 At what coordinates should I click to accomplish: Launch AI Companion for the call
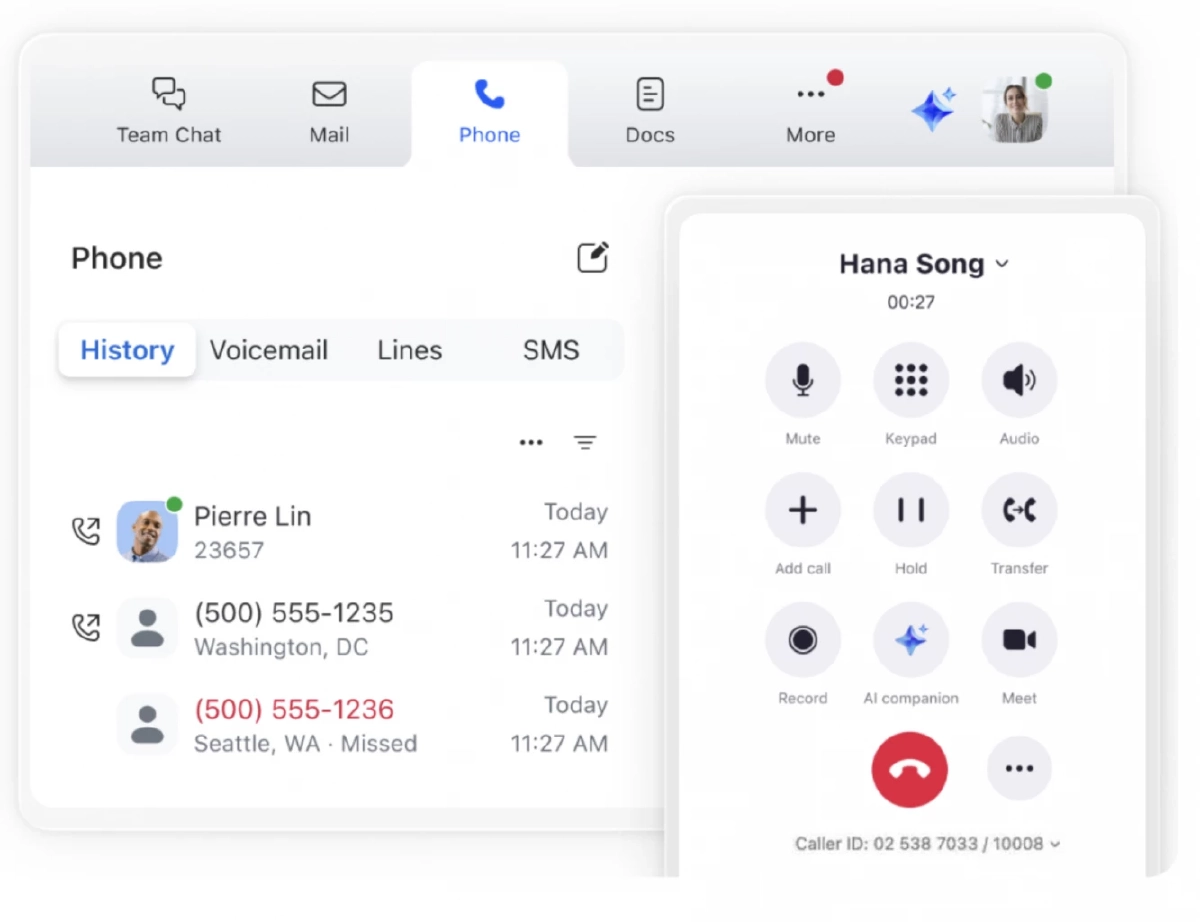(x=911, y=640)
